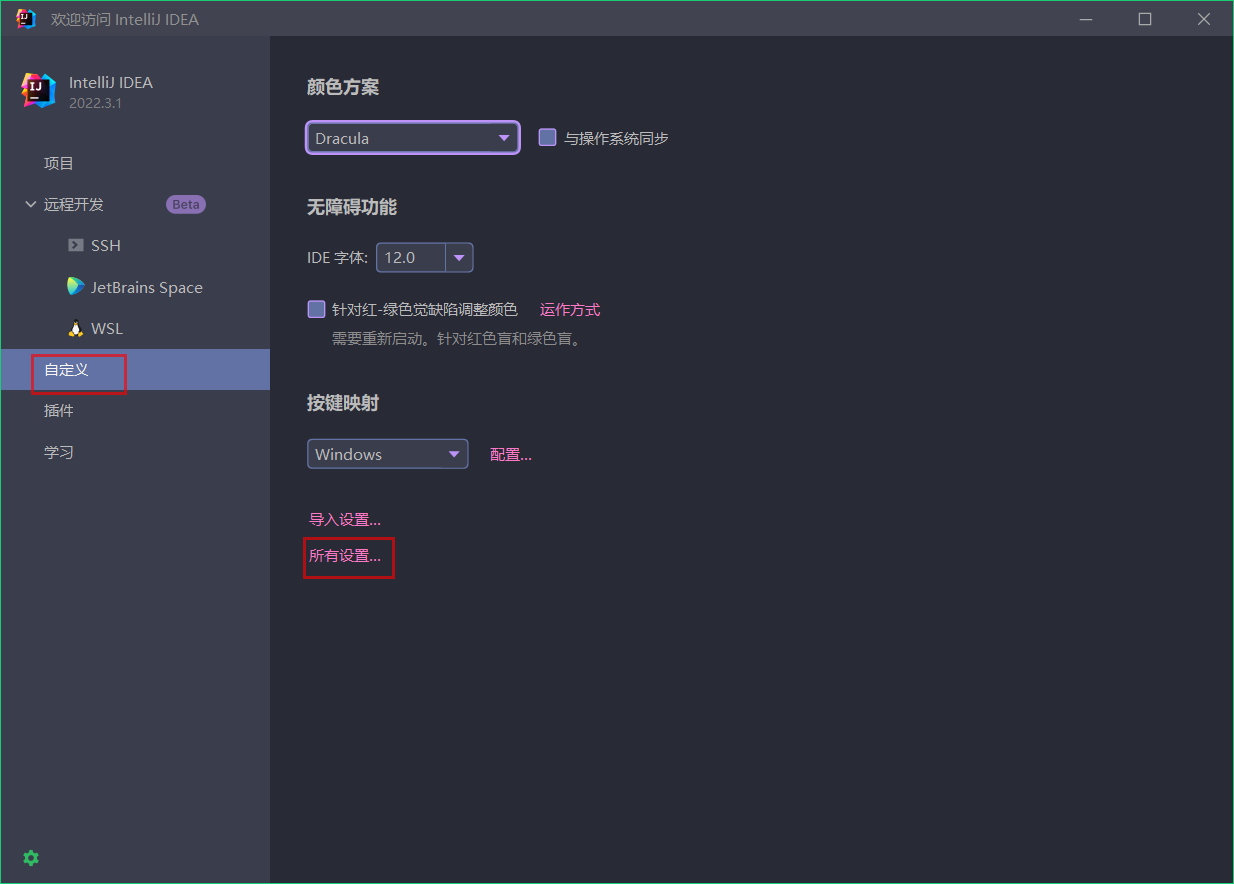Select 项目 in the sidebar
Image resolution: width=1234 pixels, height=884 pixels.
click(x=135, y=163)
